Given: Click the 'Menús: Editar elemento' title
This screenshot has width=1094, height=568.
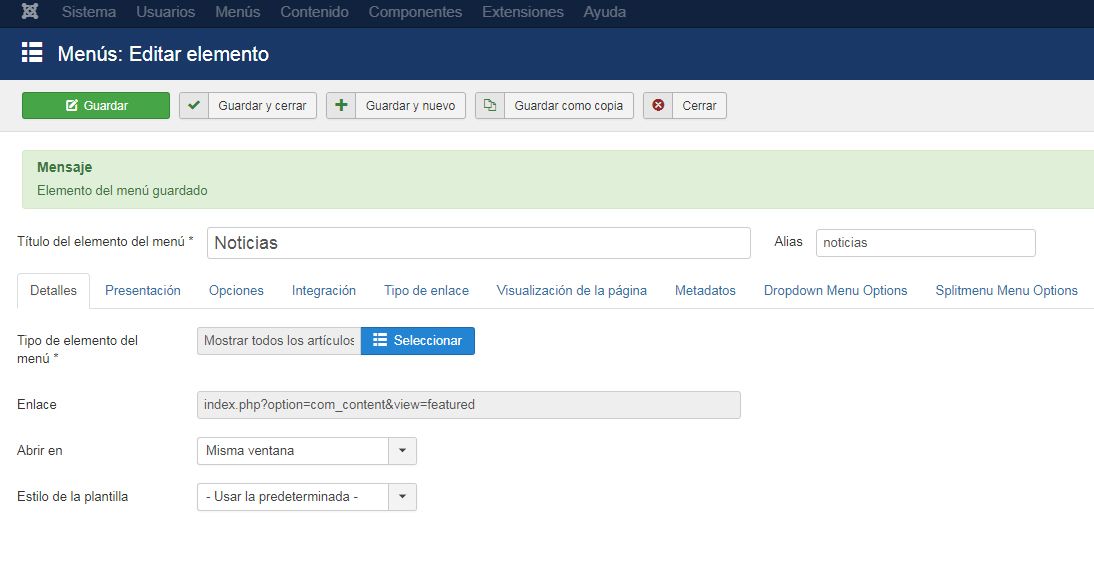Looking at the screenshot, I should 163,54.
